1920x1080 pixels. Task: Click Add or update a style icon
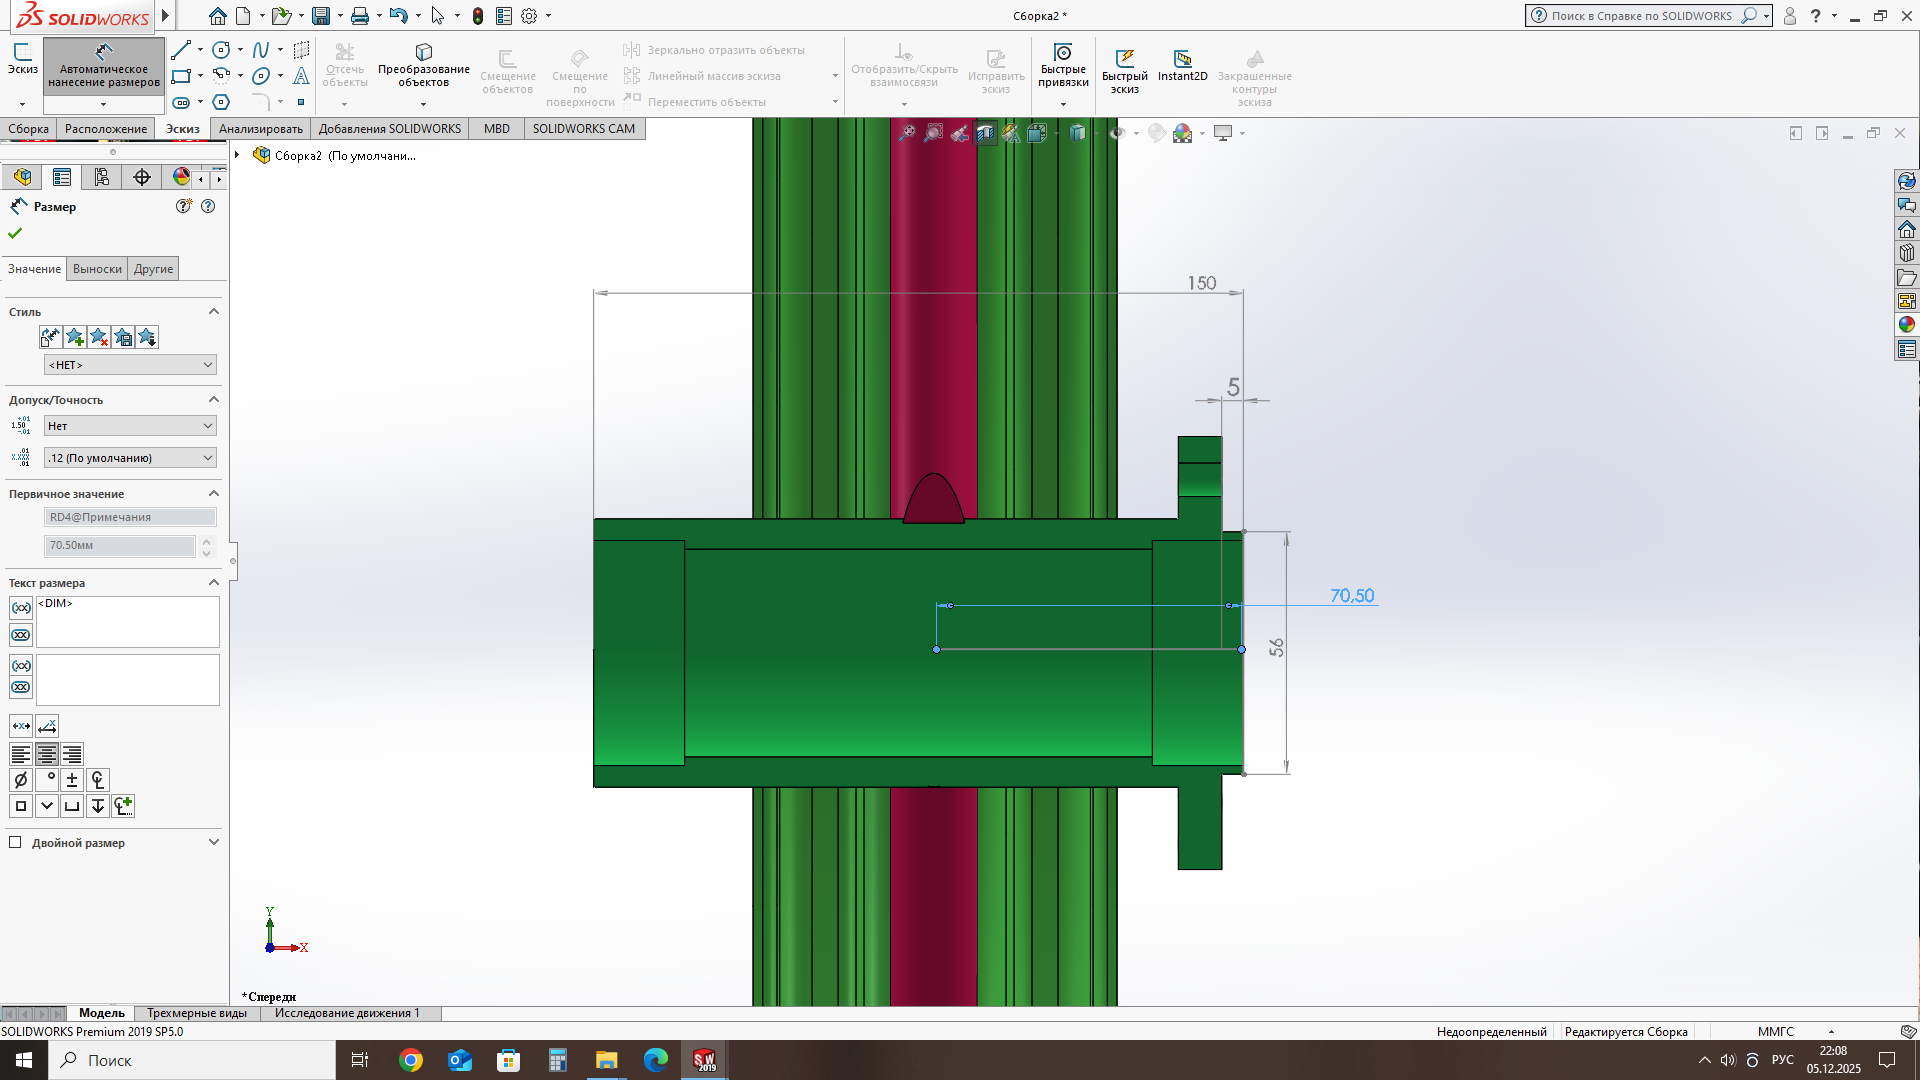pyautogui.click(x=75, y=337)
